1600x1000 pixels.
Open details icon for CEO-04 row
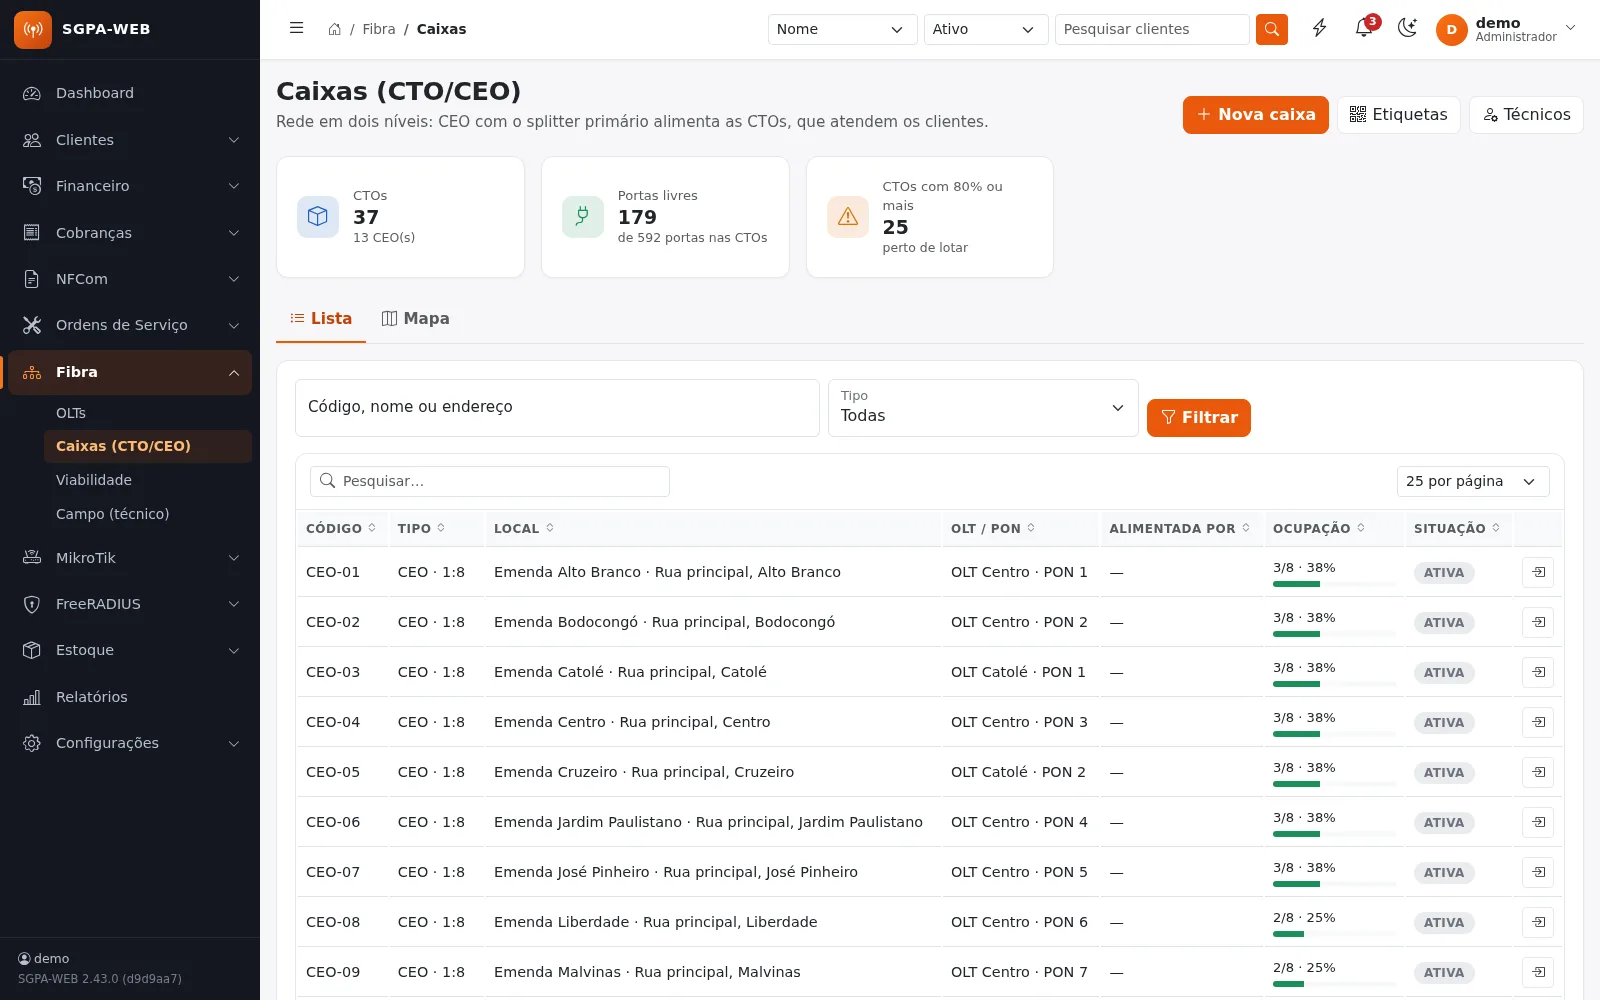(x=1538, y=722)
